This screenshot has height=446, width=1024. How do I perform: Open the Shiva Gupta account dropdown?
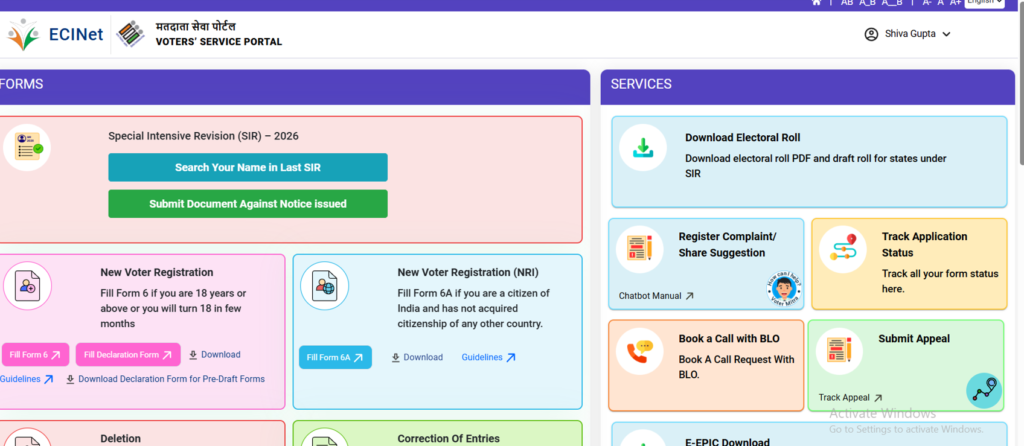click(907, 34)
